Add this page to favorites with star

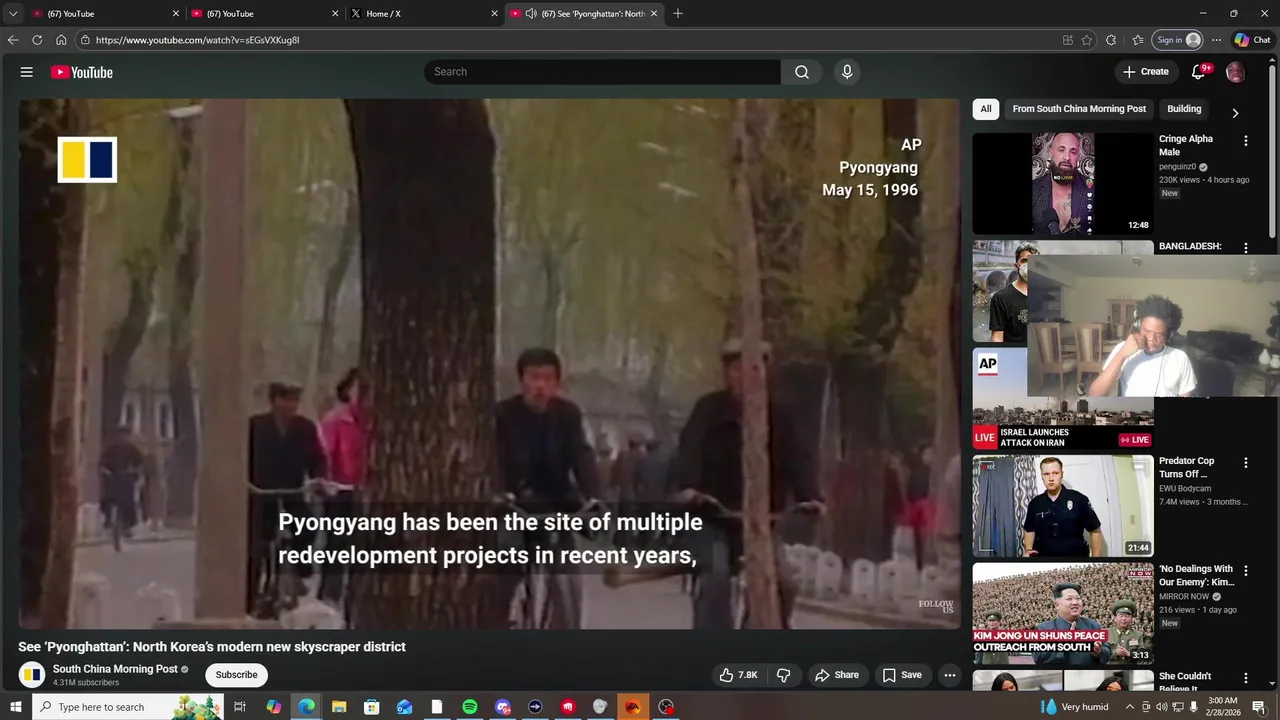tap(1087, 40)
